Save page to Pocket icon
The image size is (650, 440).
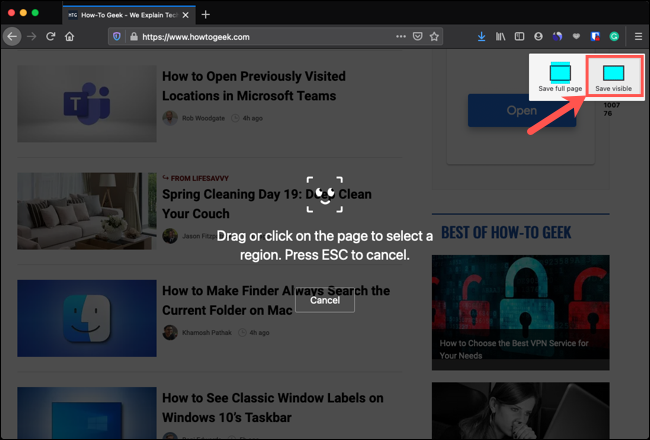(x=418, y=37)
